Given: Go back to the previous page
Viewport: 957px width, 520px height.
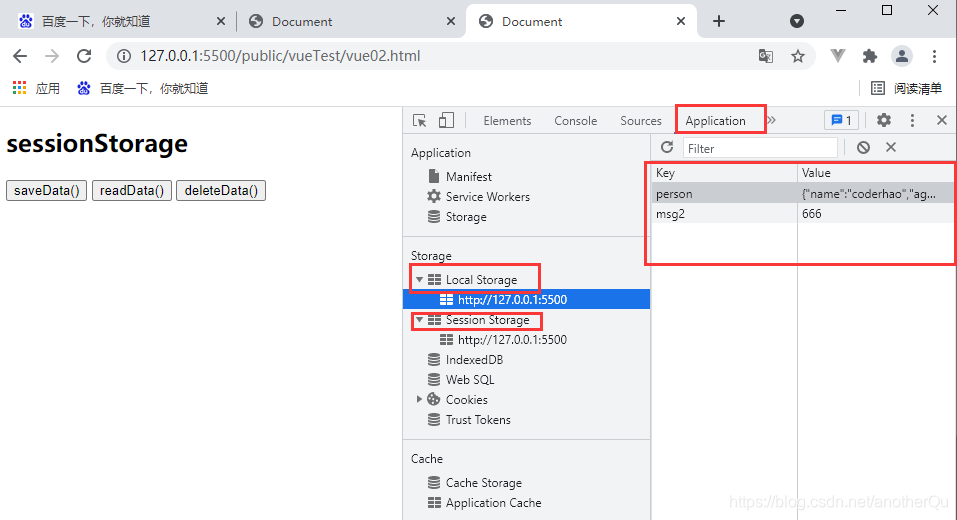Looking at the screenshot, I should [20, 56].
